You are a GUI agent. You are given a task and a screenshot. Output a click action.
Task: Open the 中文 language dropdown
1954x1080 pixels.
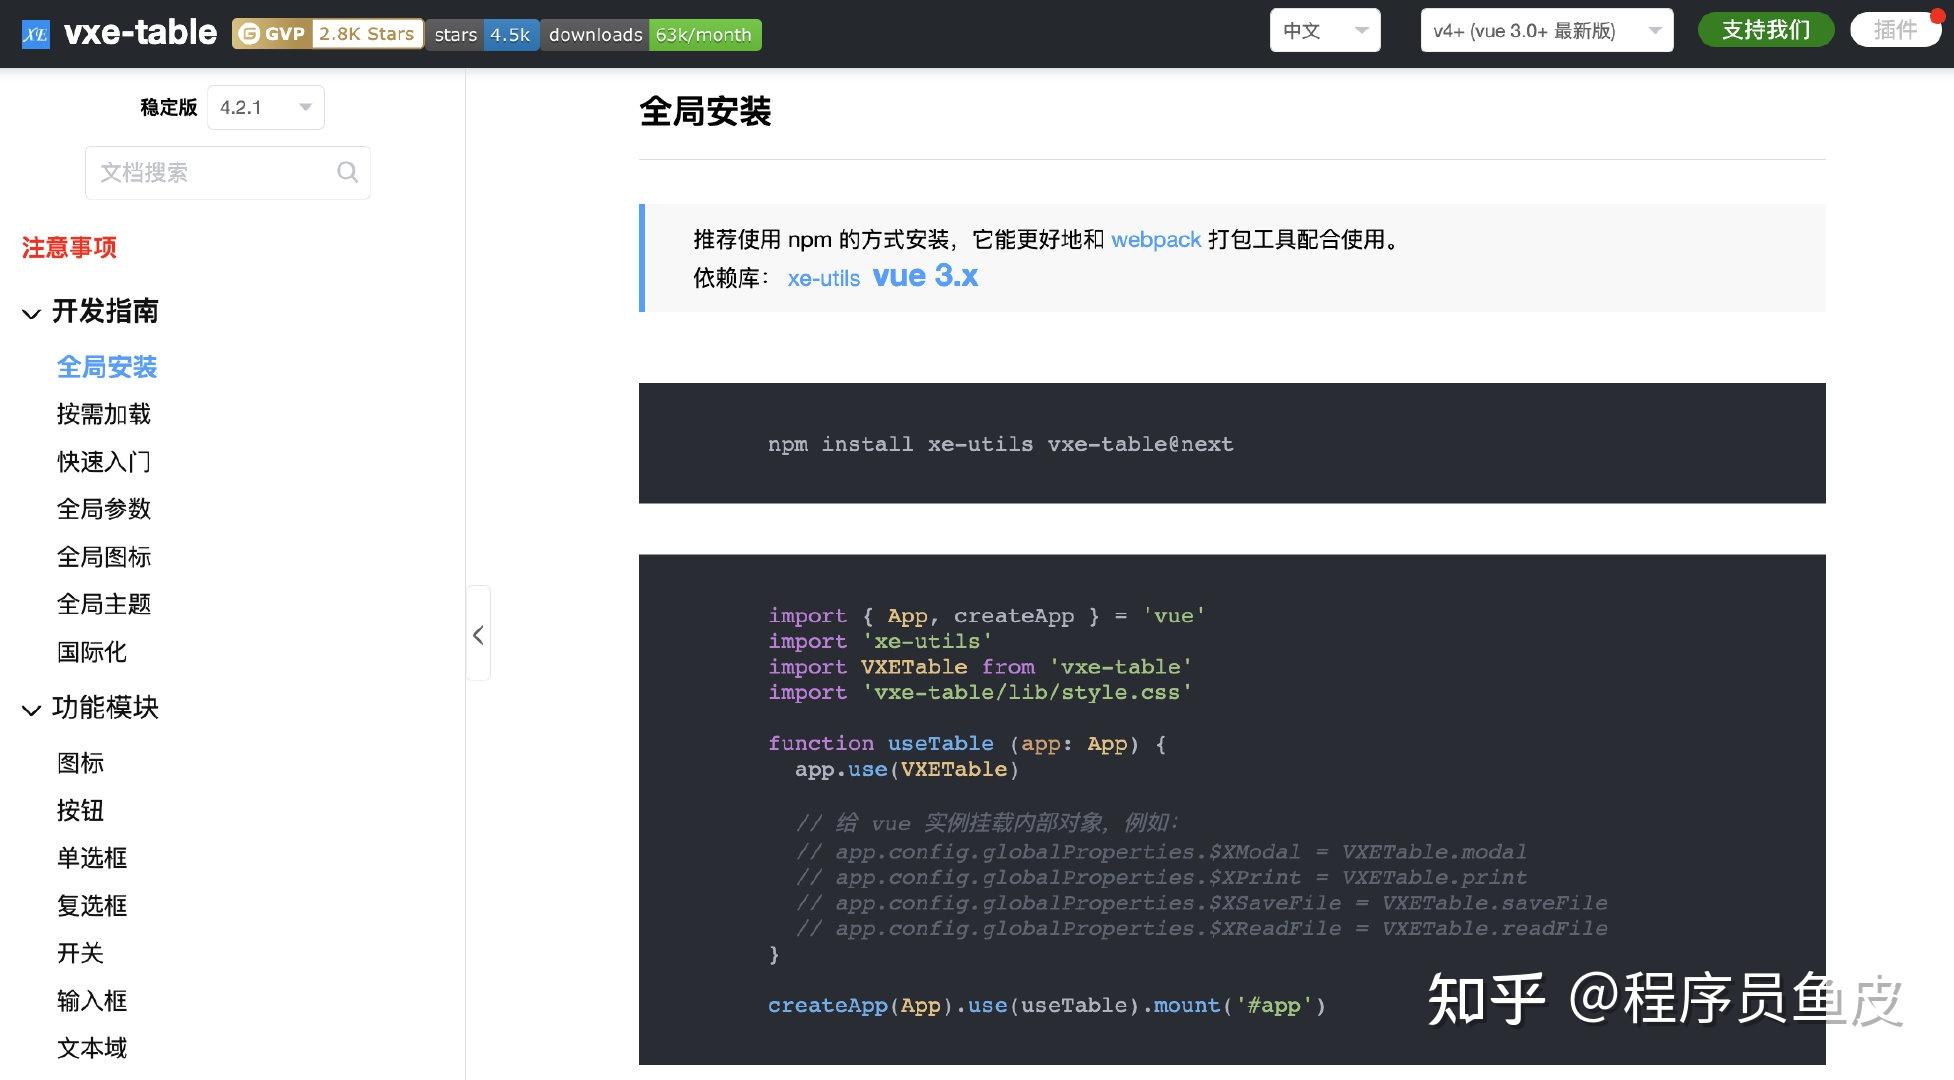[1325, 31]
